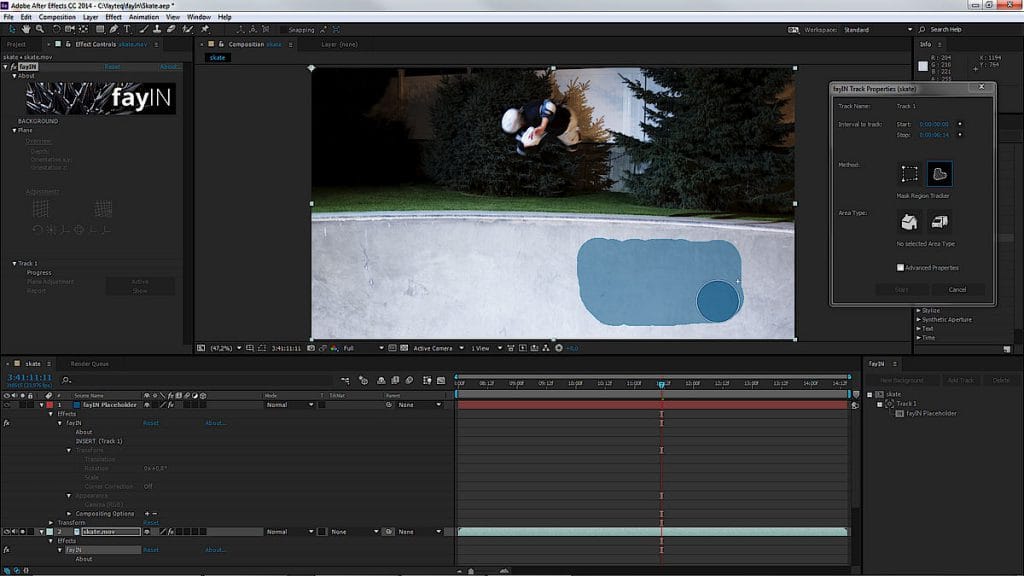Select the Mask Region tracking method
The height and width of the screenshot is (576, 1024).
pyautogui.click(x=910, y=173)
